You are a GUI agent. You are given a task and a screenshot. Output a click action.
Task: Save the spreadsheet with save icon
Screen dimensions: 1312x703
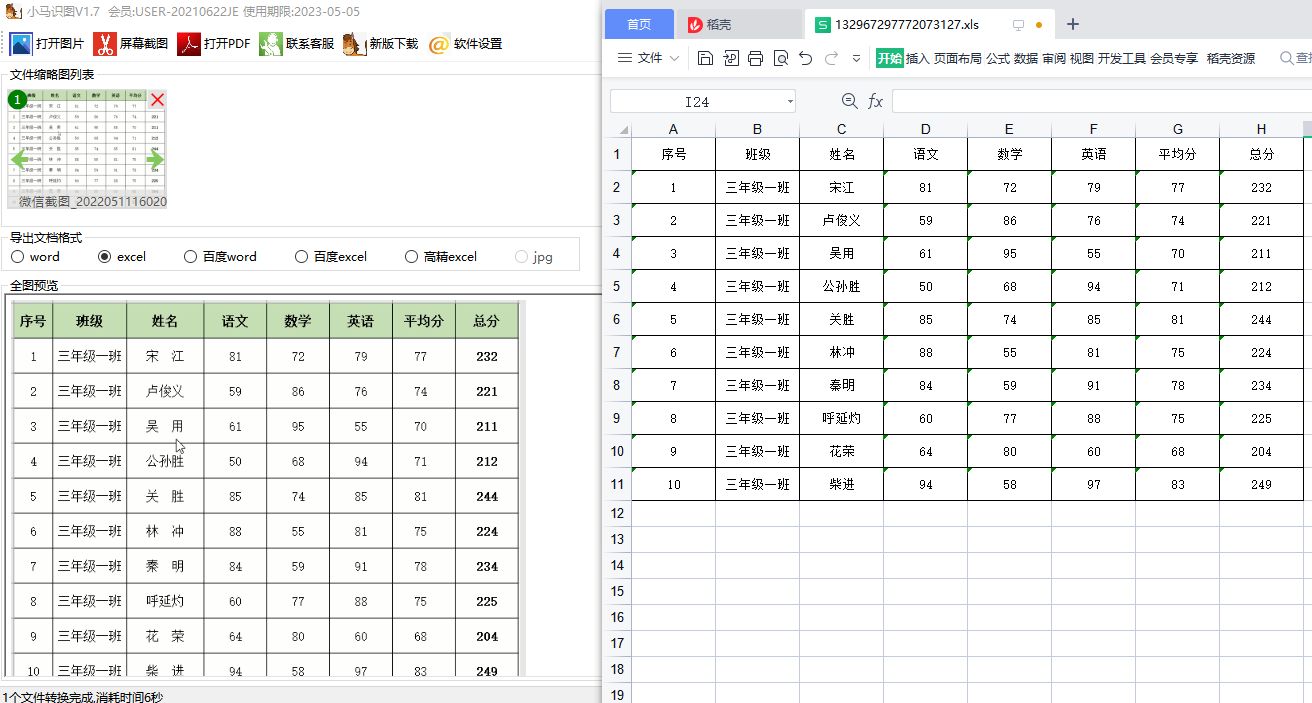705,58
